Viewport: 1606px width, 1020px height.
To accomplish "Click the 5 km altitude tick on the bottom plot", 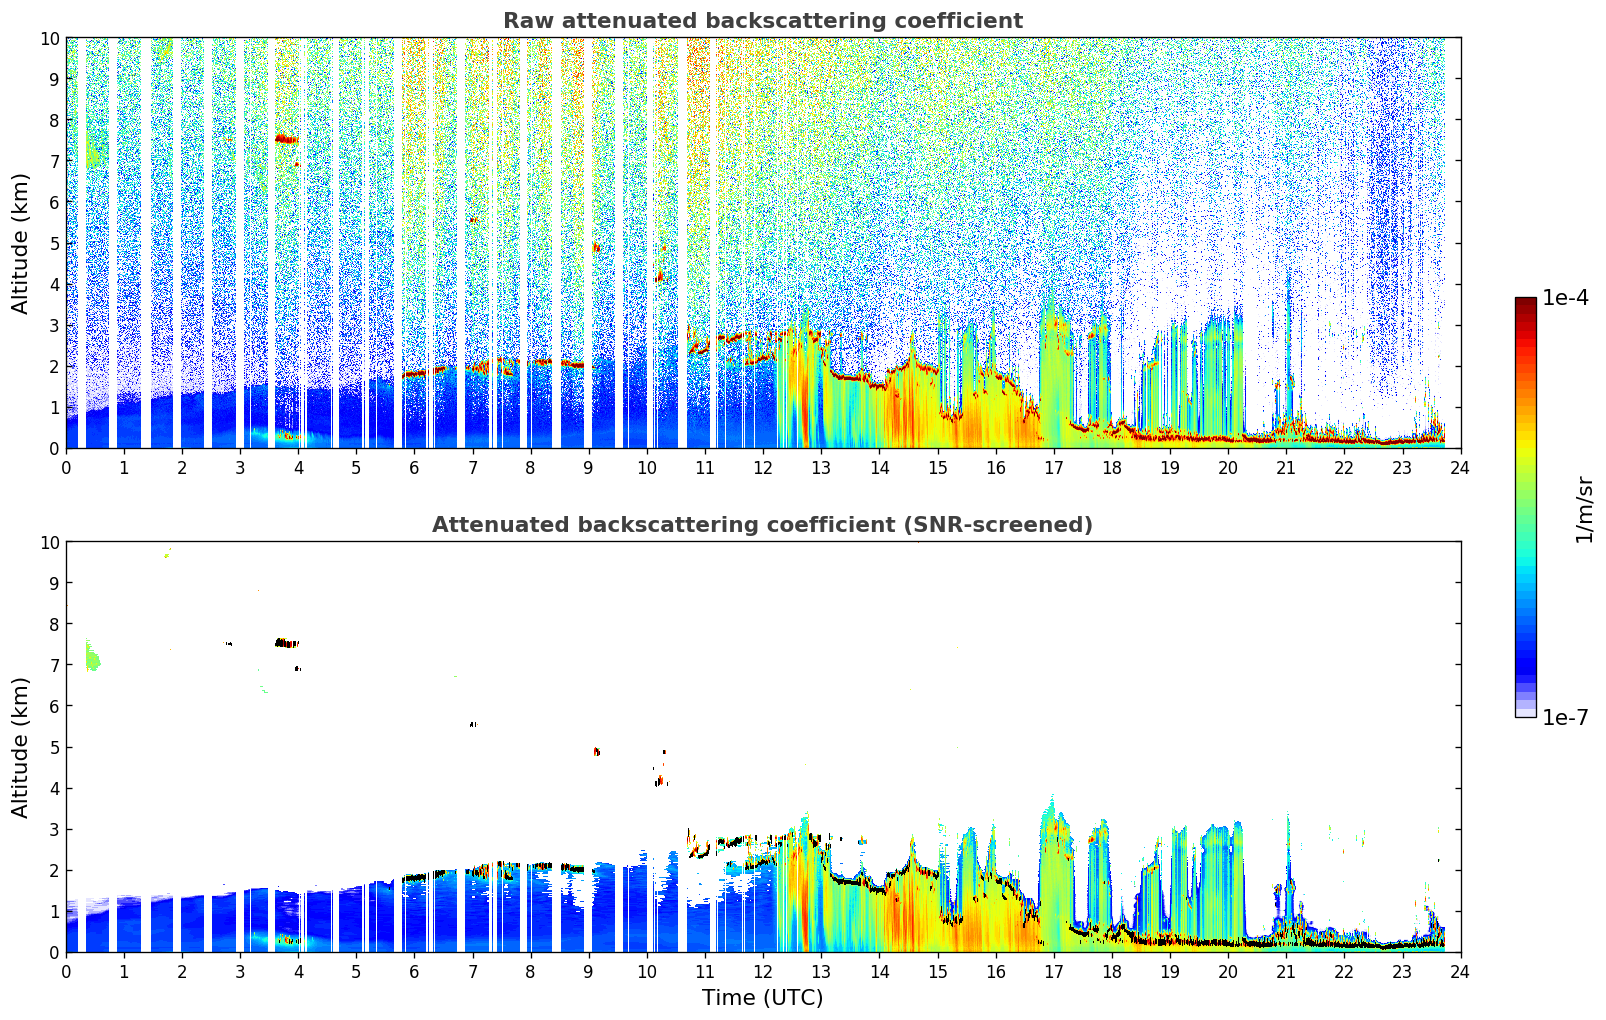I will [55, 747].
